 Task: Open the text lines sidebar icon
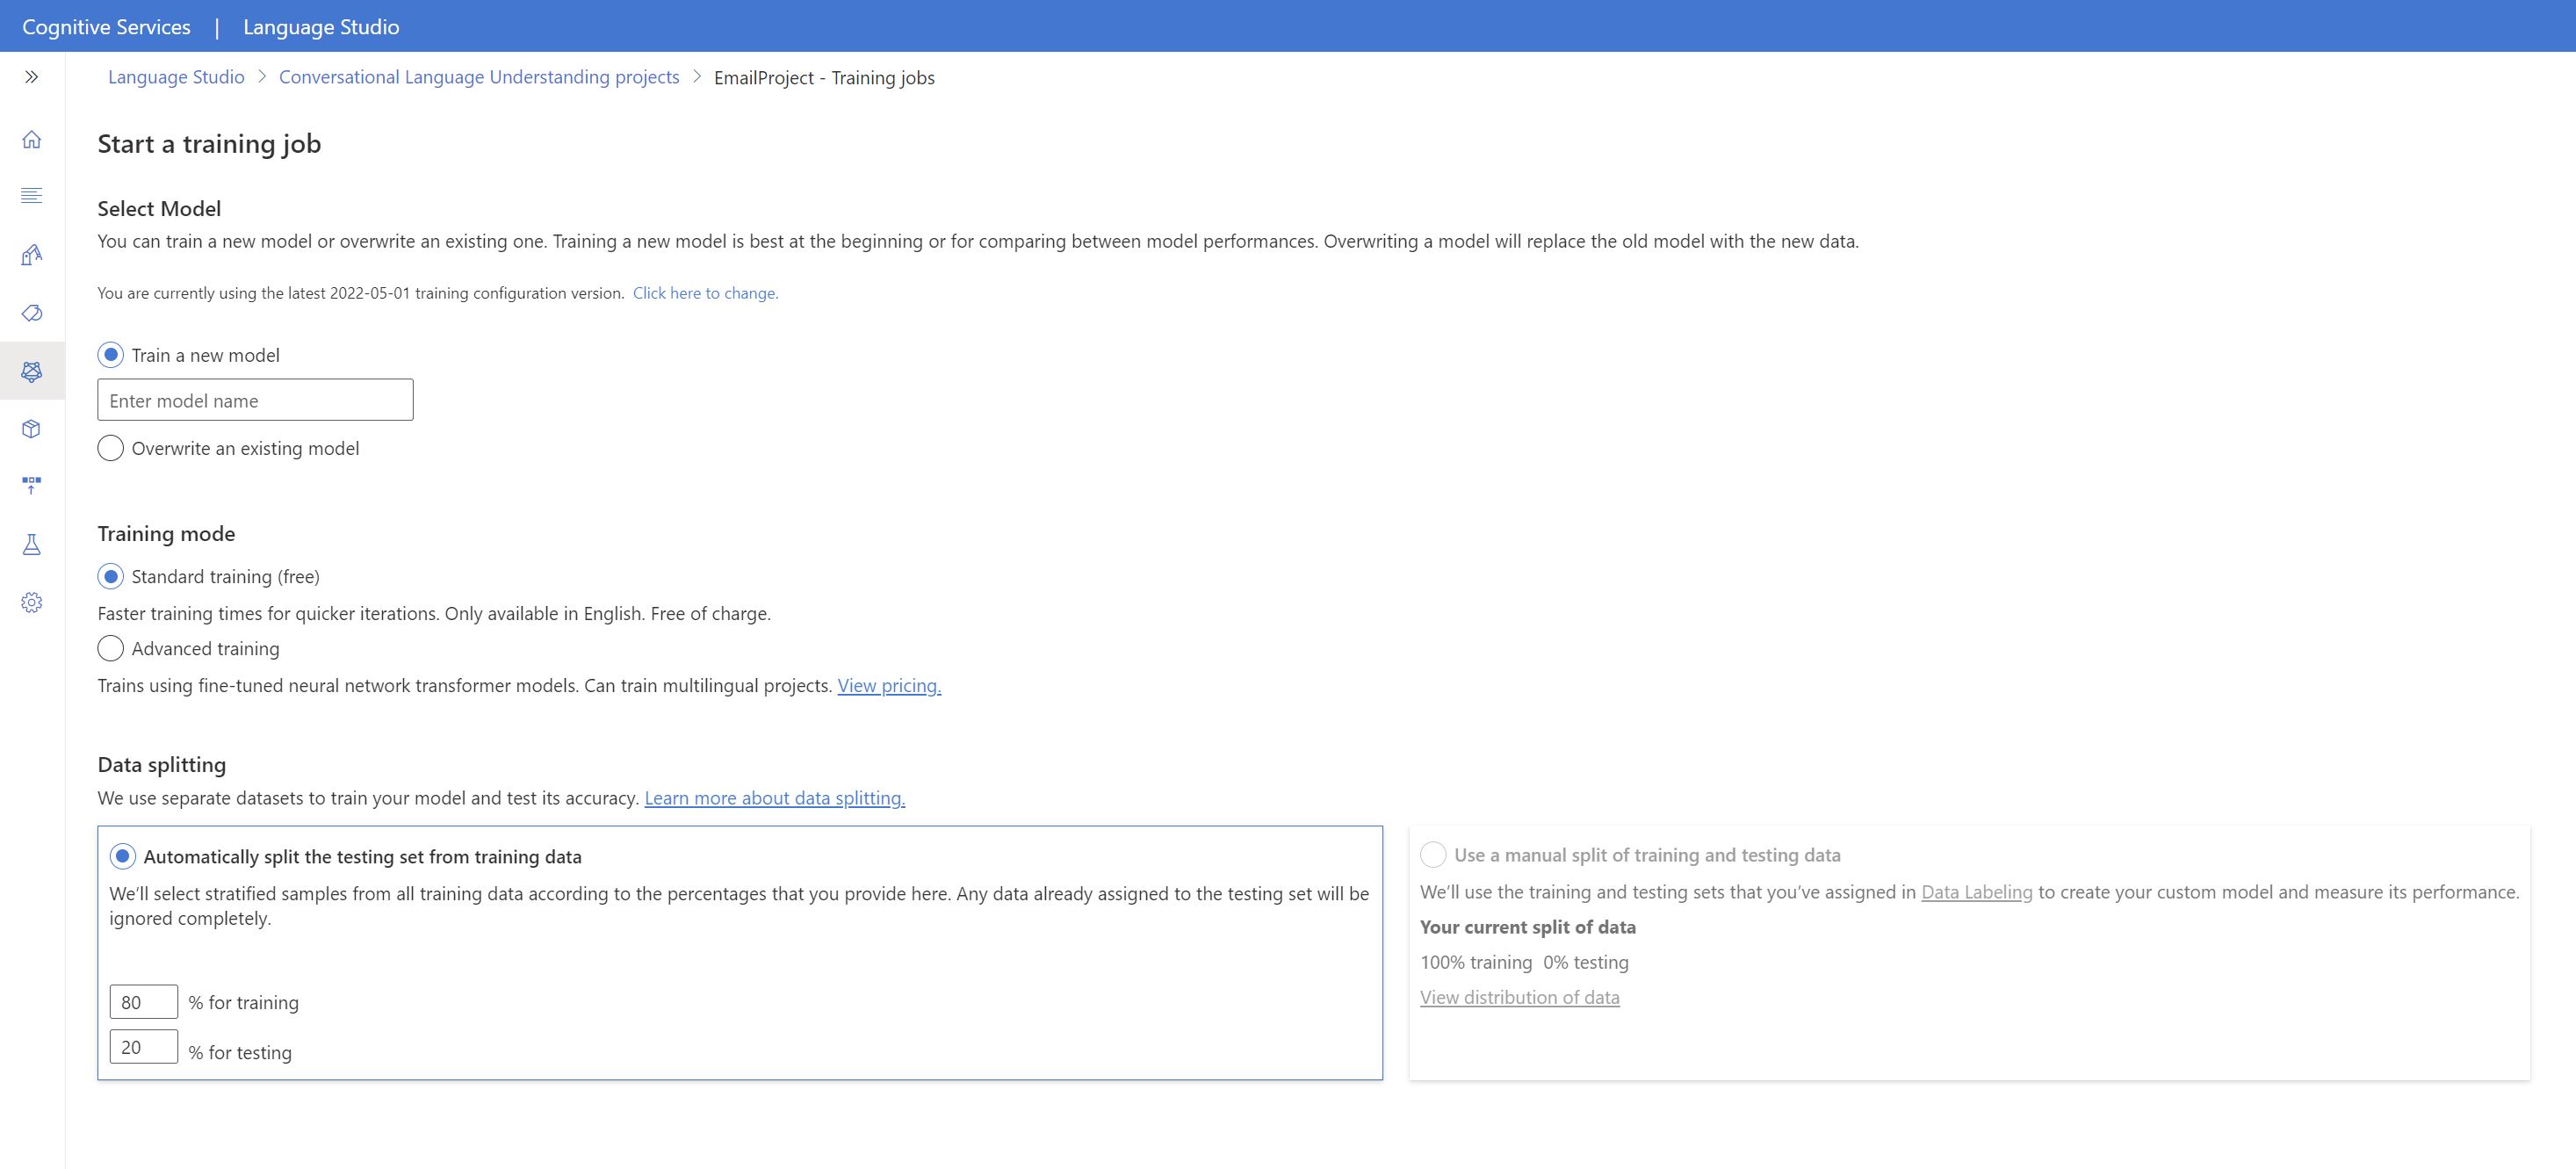pyautogui.click(x=32, y=195)
